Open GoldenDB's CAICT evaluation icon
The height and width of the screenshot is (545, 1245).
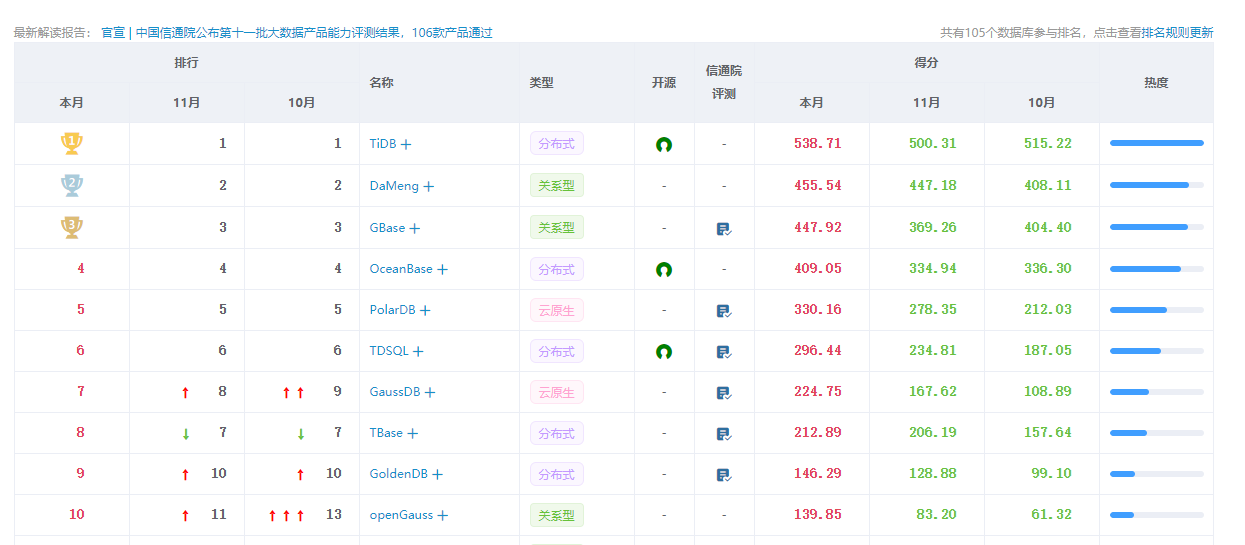click(724, 475)
